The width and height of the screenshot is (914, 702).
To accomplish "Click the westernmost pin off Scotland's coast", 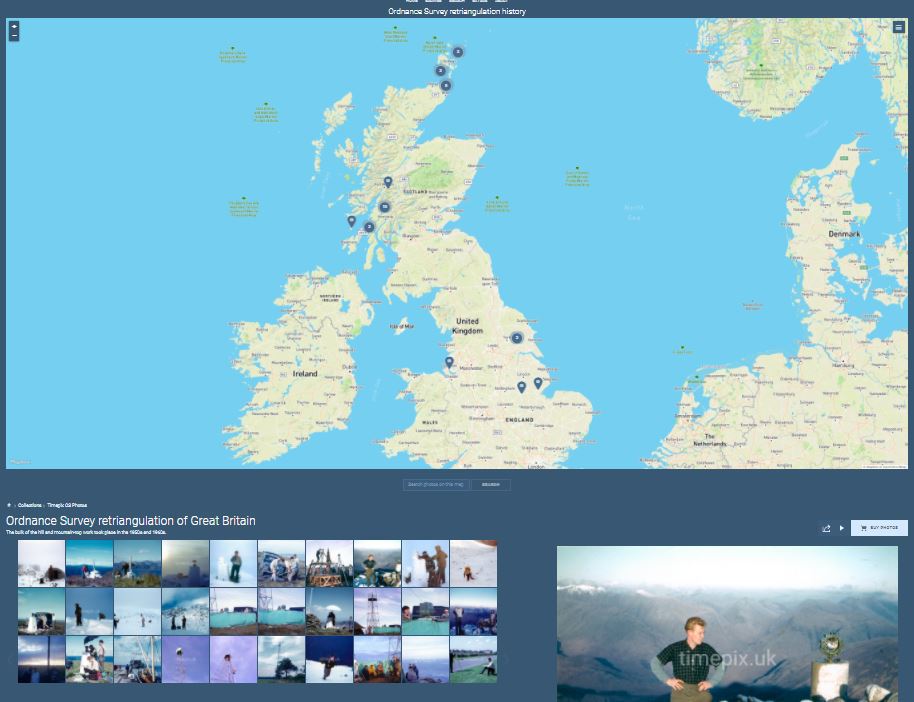I will click(351, 221).
